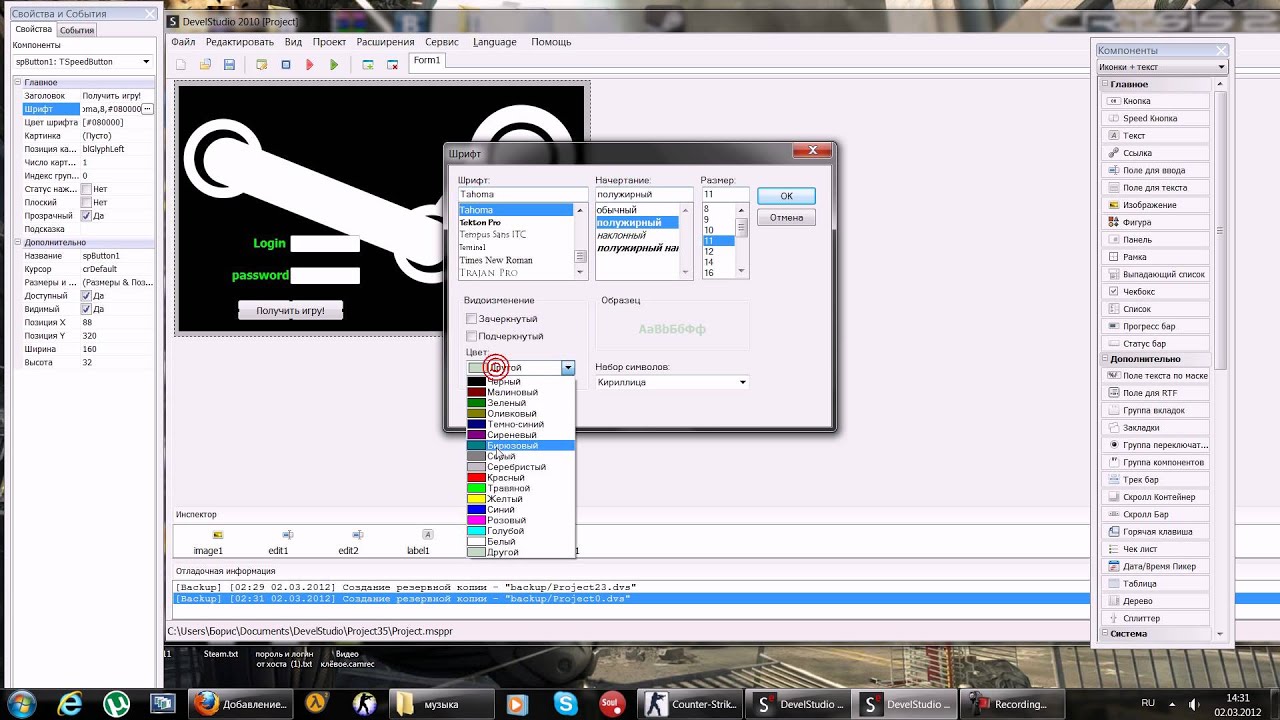Toggle the Видимый property checkbox
The image size is (1280, 720).
click(x=86, y=309)
